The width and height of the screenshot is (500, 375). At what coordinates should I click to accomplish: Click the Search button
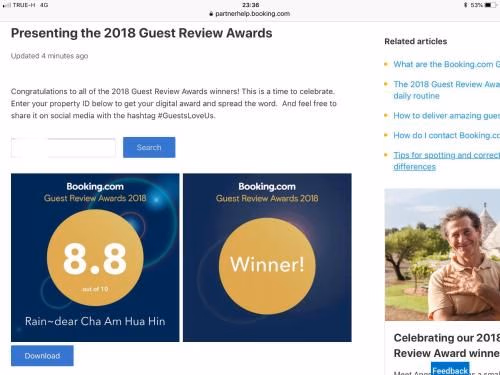click(x=149, y=147)
